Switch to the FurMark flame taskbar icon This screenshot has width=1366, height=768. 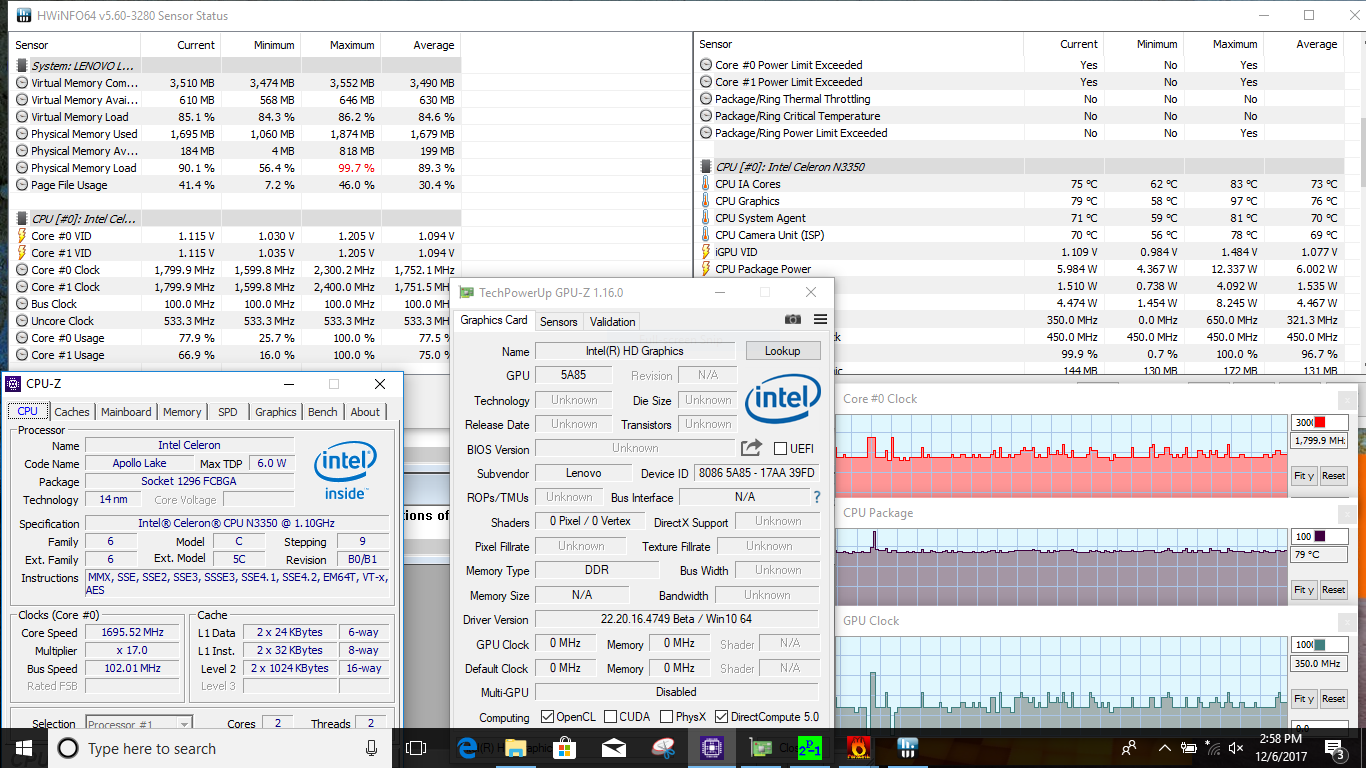tap(858, 748)
